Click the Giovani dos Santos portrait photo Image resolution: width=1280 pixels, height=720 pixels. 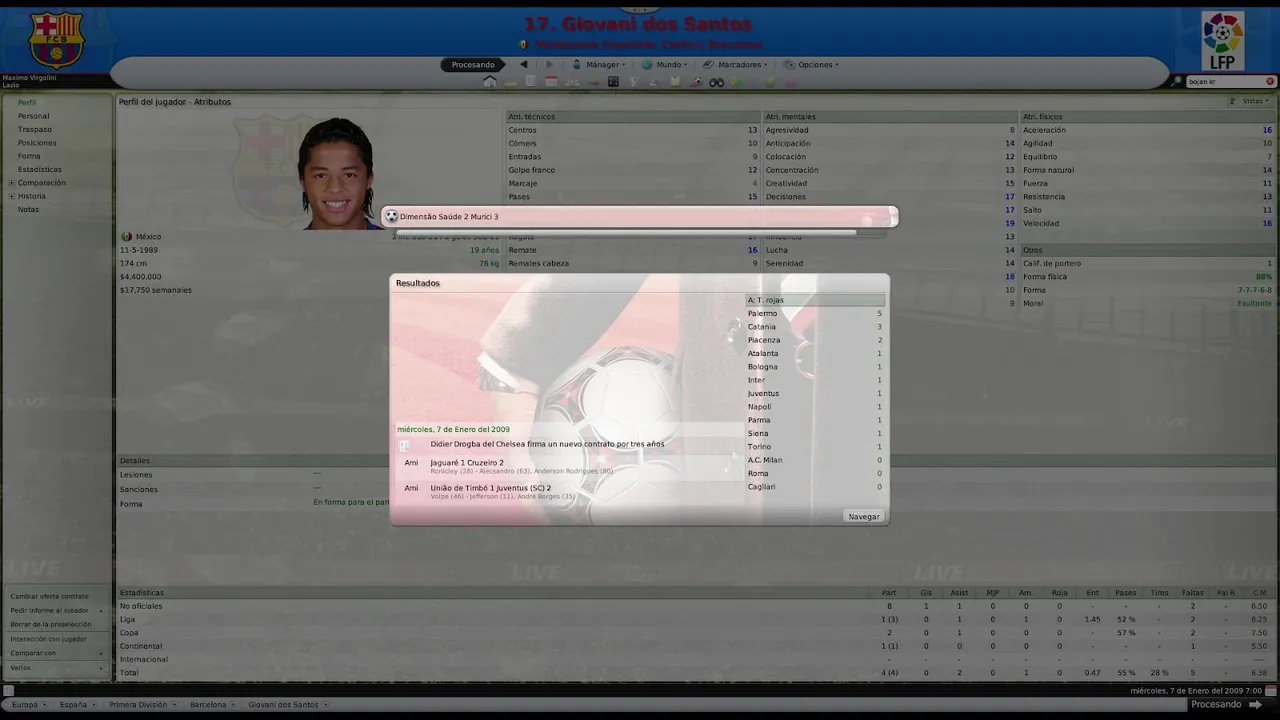coord(336,174)
